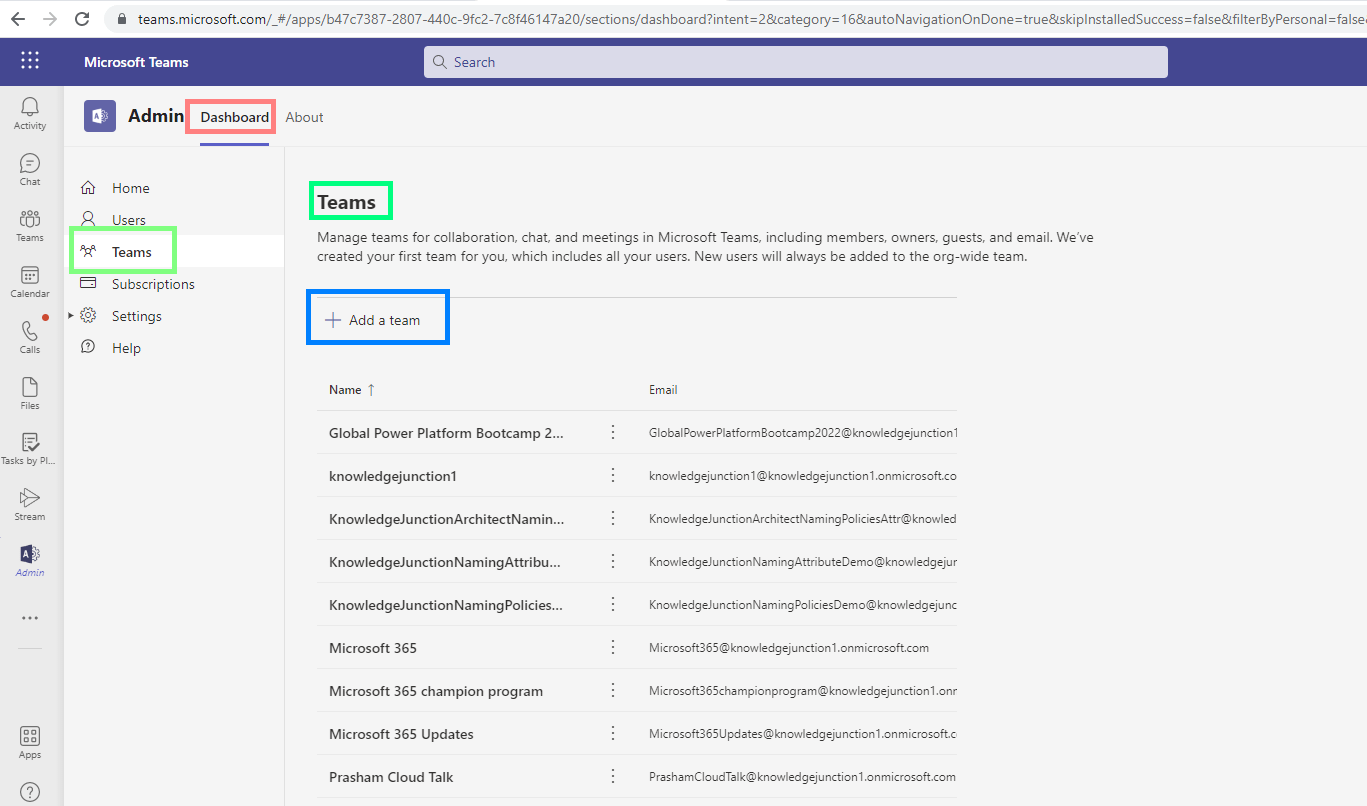Open more options for Prasham Cloud Talk

(613, 776)
